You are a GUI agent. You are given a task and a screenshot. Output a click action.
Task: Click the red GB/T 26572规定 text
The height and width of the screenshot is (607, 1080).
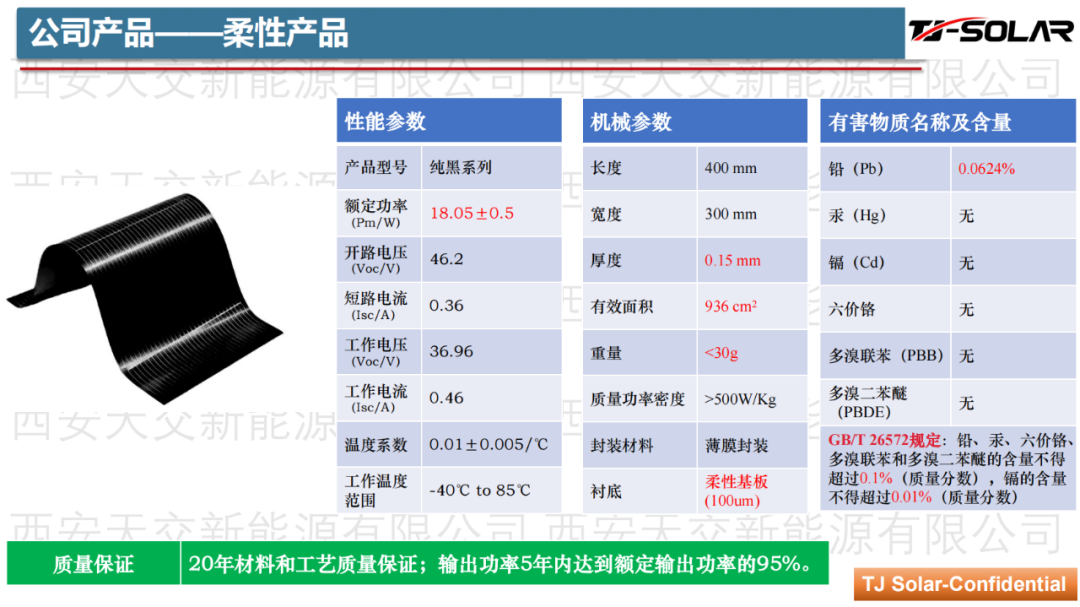click(885, 441)
